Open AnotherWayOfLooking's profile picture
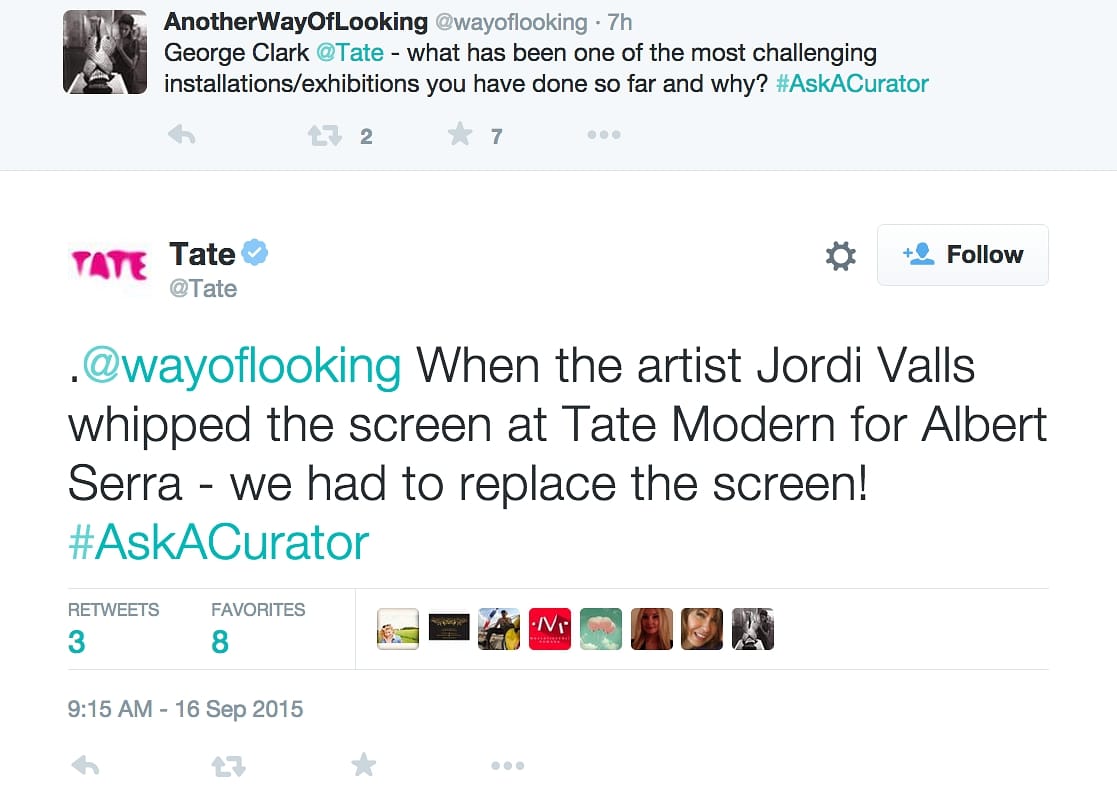This screenshot has height=785, width=1117. (104, 52)
